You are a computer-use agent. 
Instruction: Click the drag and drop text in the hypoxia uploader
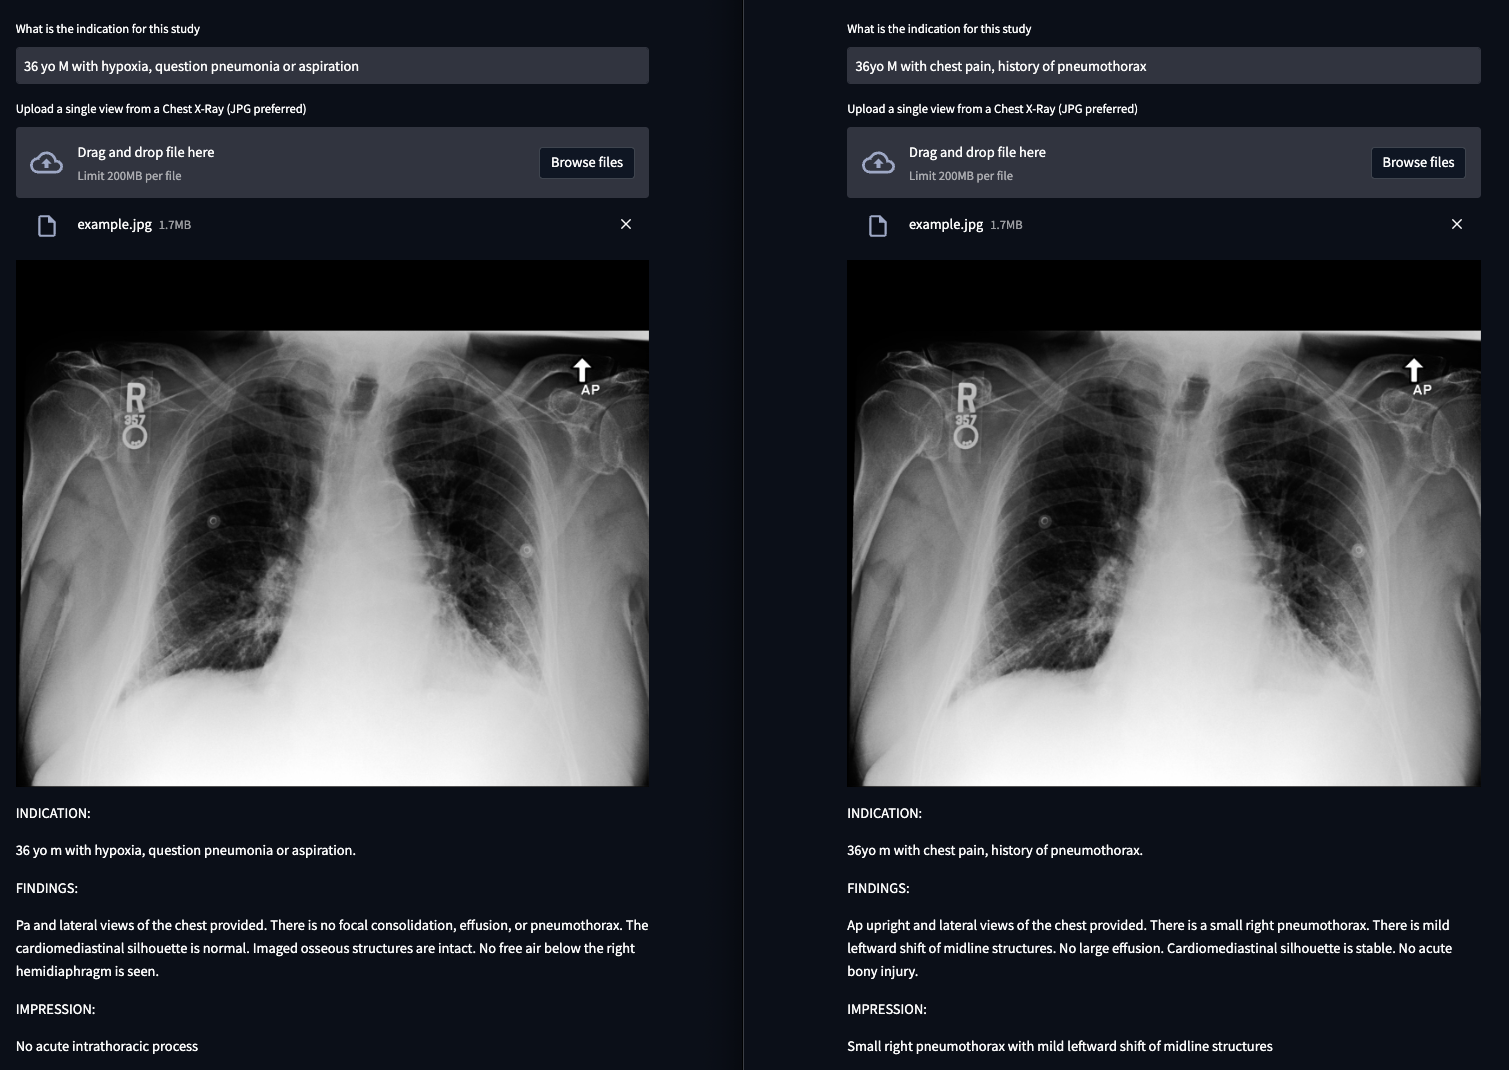click(x=146, y=152)
